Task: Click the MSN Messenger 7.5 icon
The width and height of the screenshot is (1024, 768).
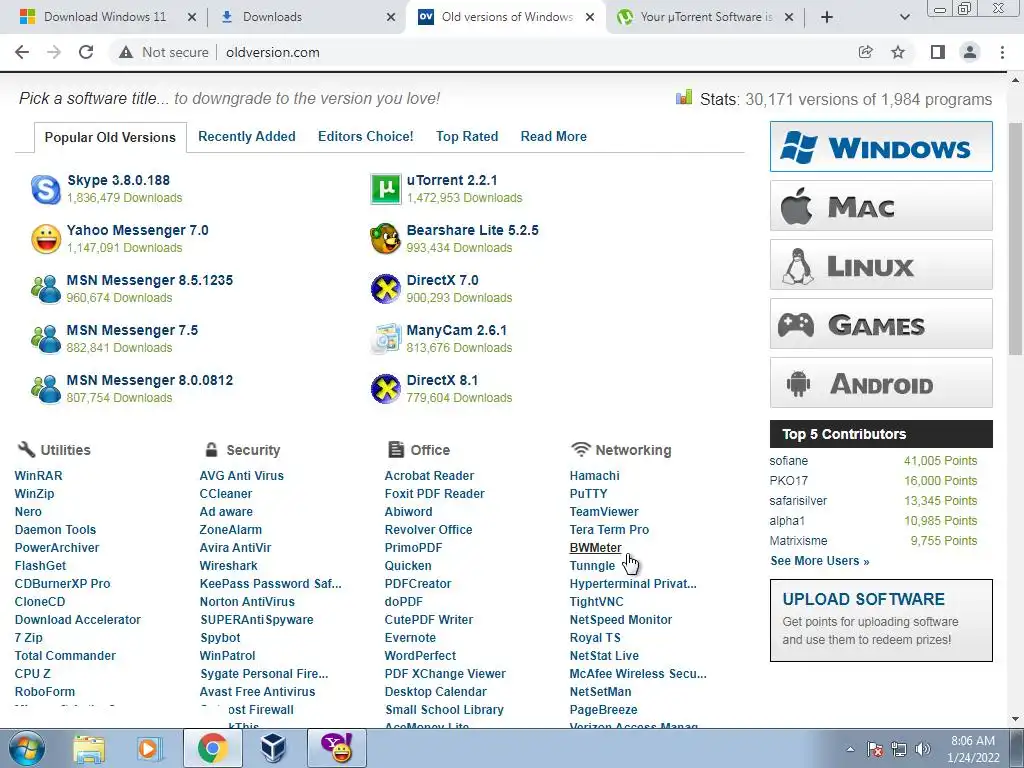Action: pyautogui.click(x=46, y=339)
